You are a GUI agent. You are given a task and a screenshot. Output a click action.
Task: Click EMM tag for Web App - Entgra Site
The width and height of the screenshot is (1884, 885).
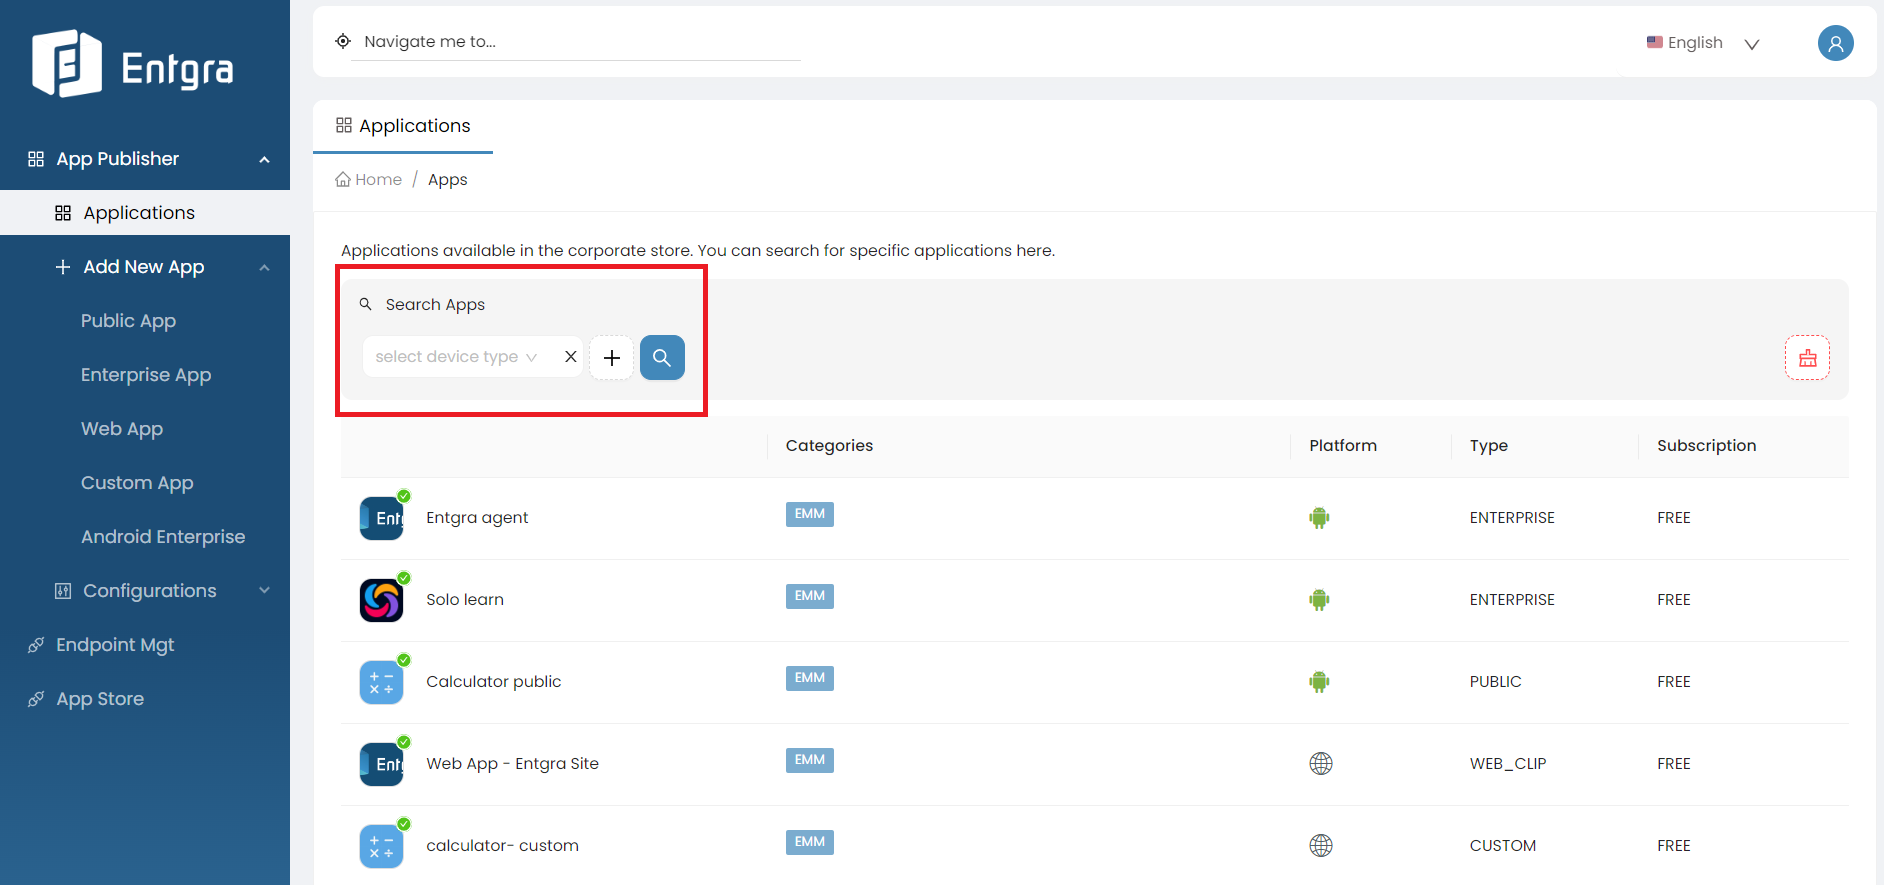coord(810,760)
